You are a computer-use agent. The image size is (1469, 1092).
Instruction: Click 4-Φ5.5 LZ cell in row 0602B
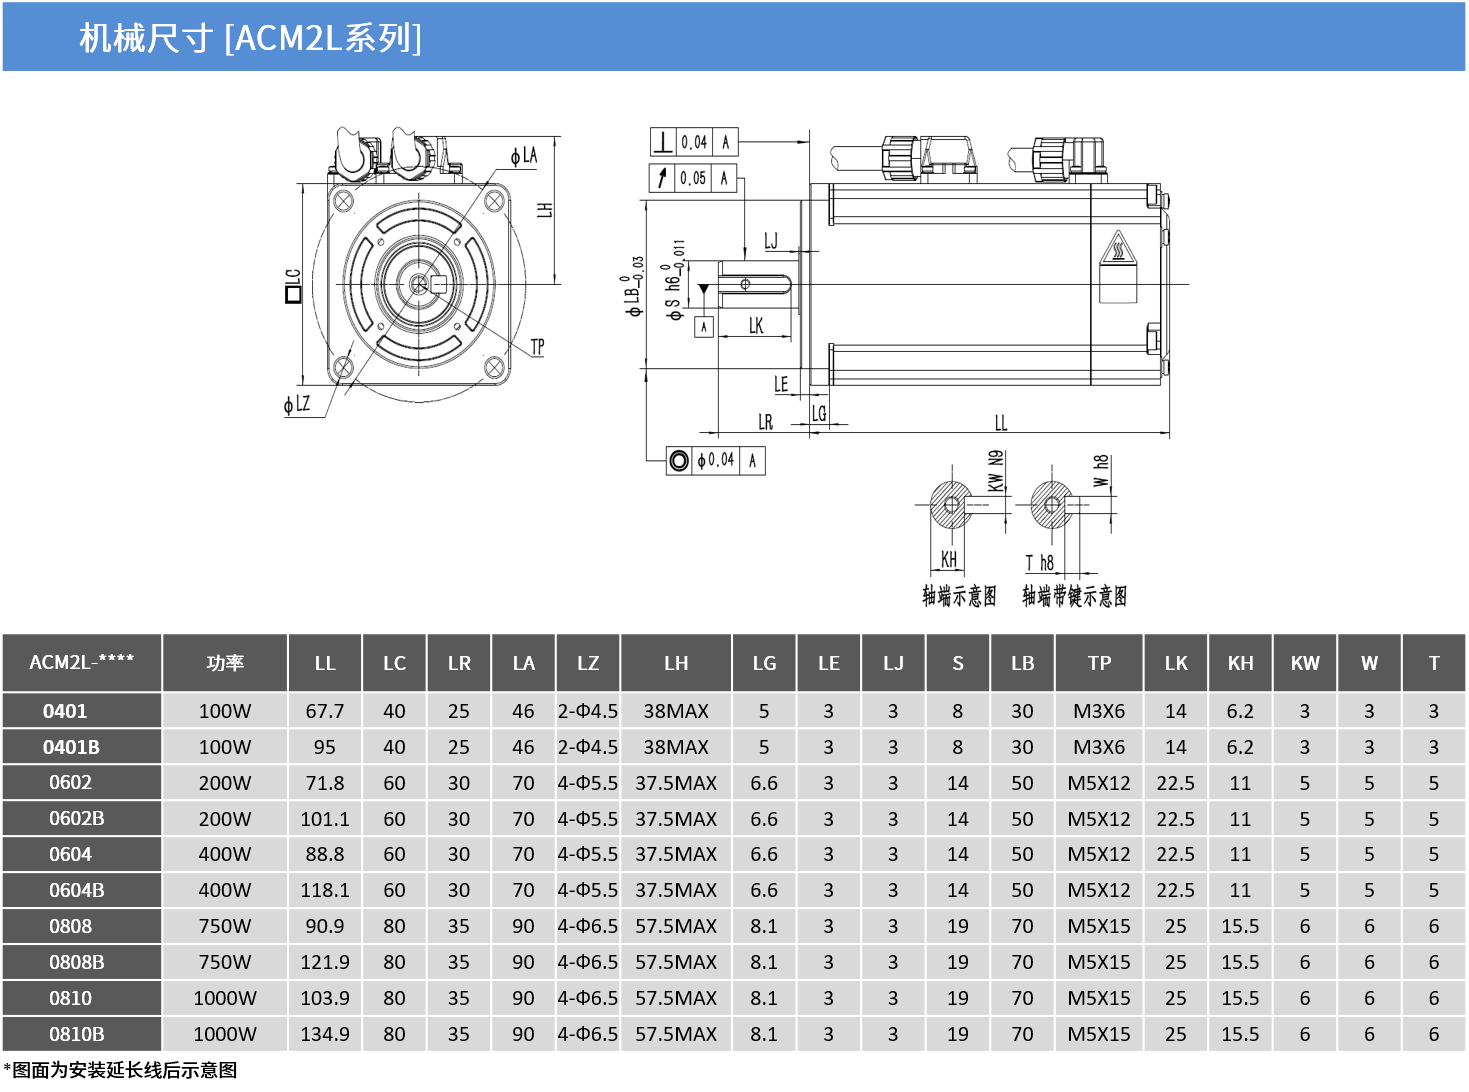pos(588,818)
